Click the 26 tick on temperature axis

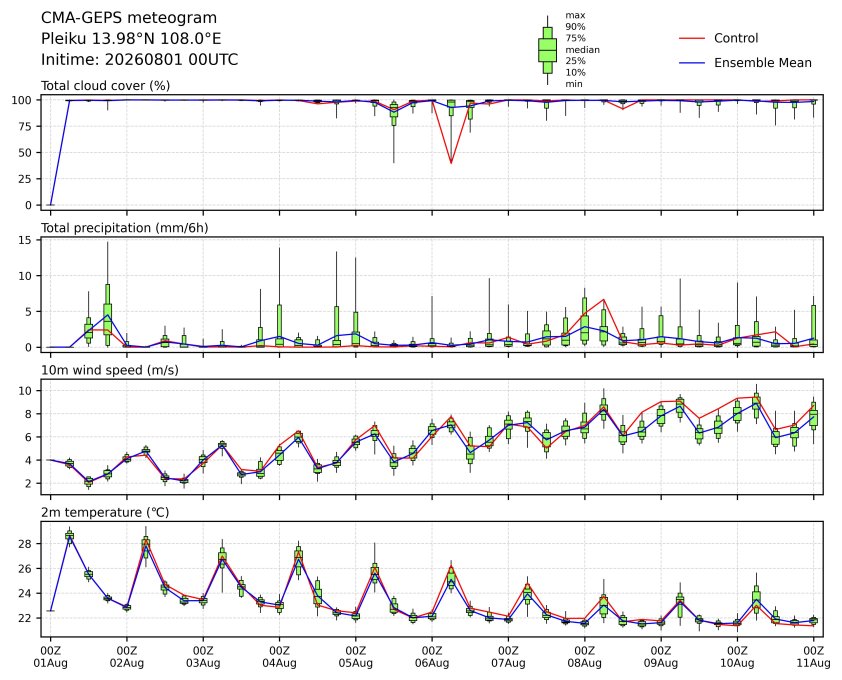[x=25, y=568]
